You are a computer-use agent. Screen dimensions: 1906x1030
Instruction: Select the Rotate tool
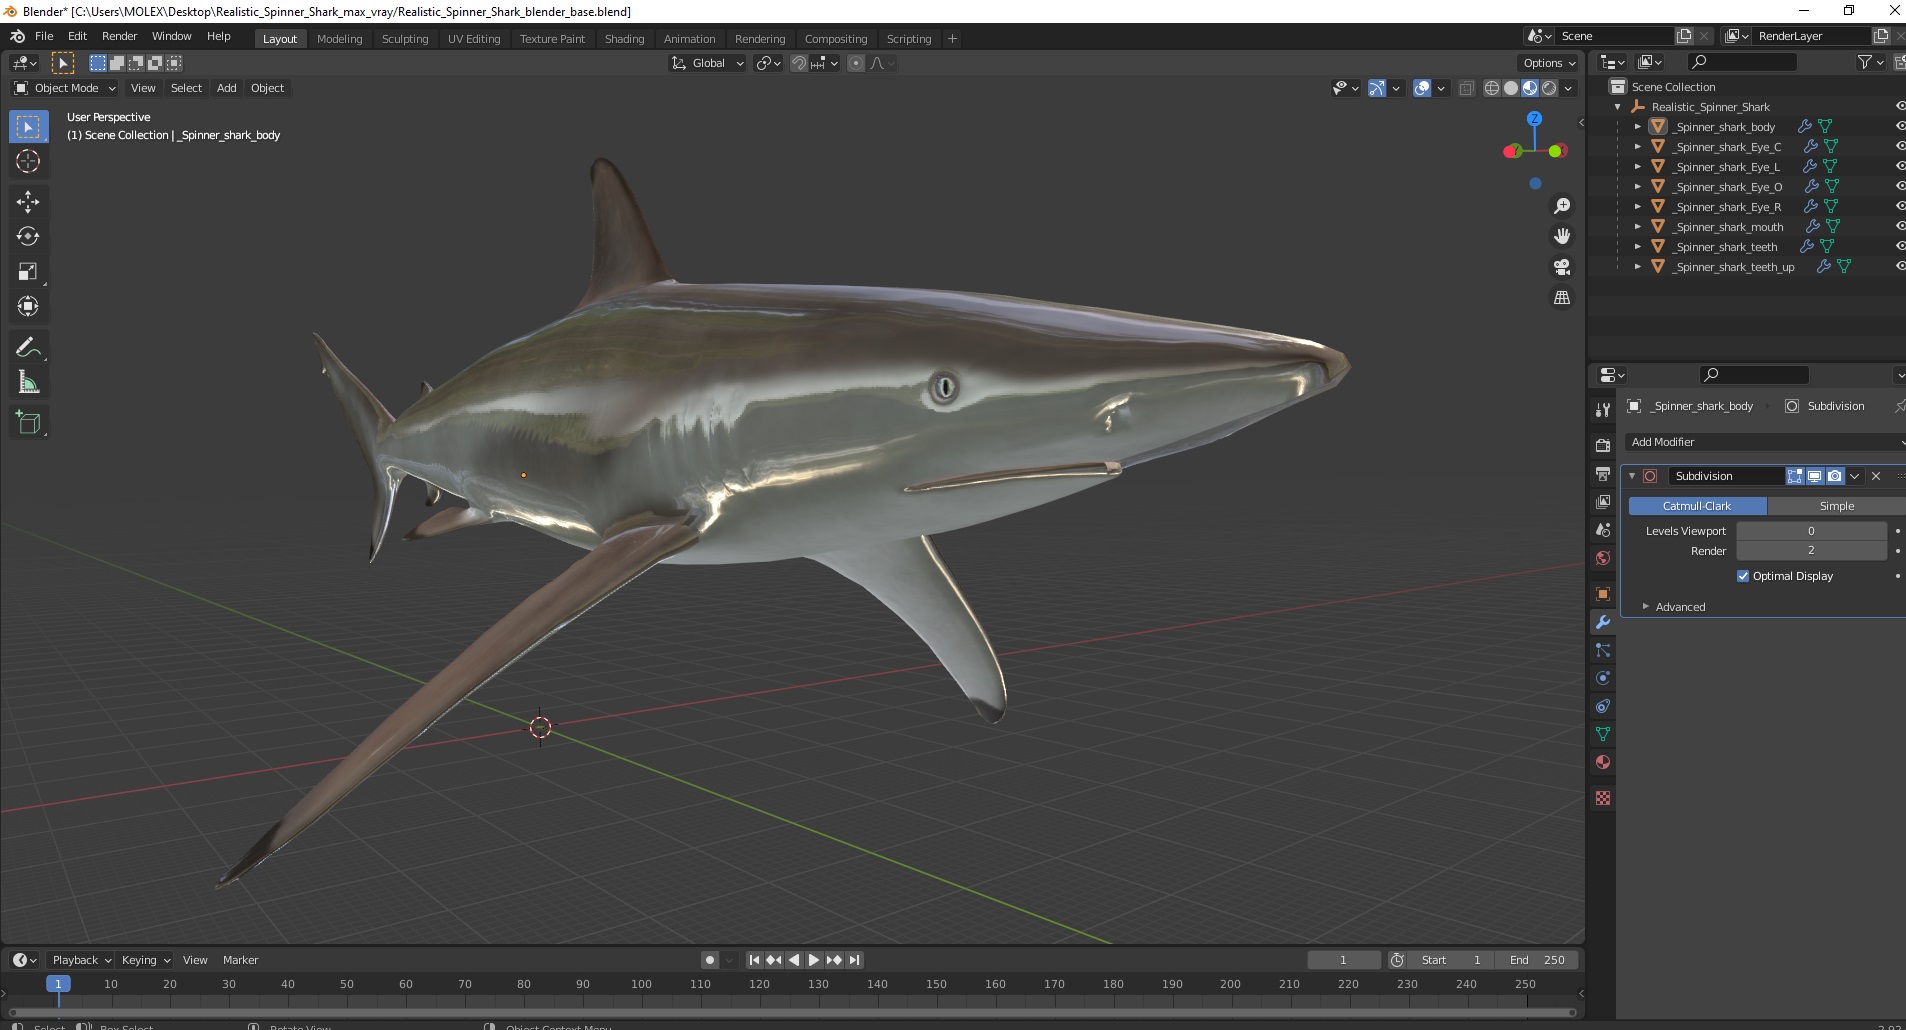[28, 237]
